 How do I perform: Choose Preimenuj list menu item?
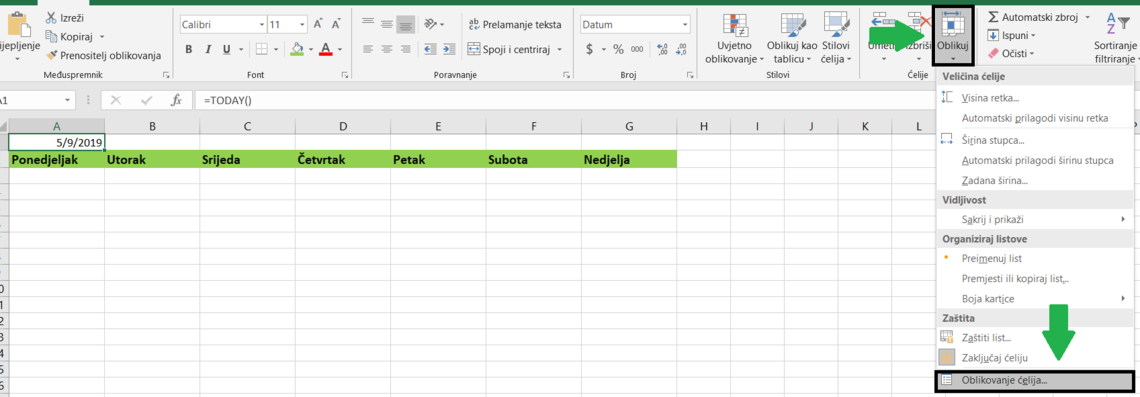1035,258
